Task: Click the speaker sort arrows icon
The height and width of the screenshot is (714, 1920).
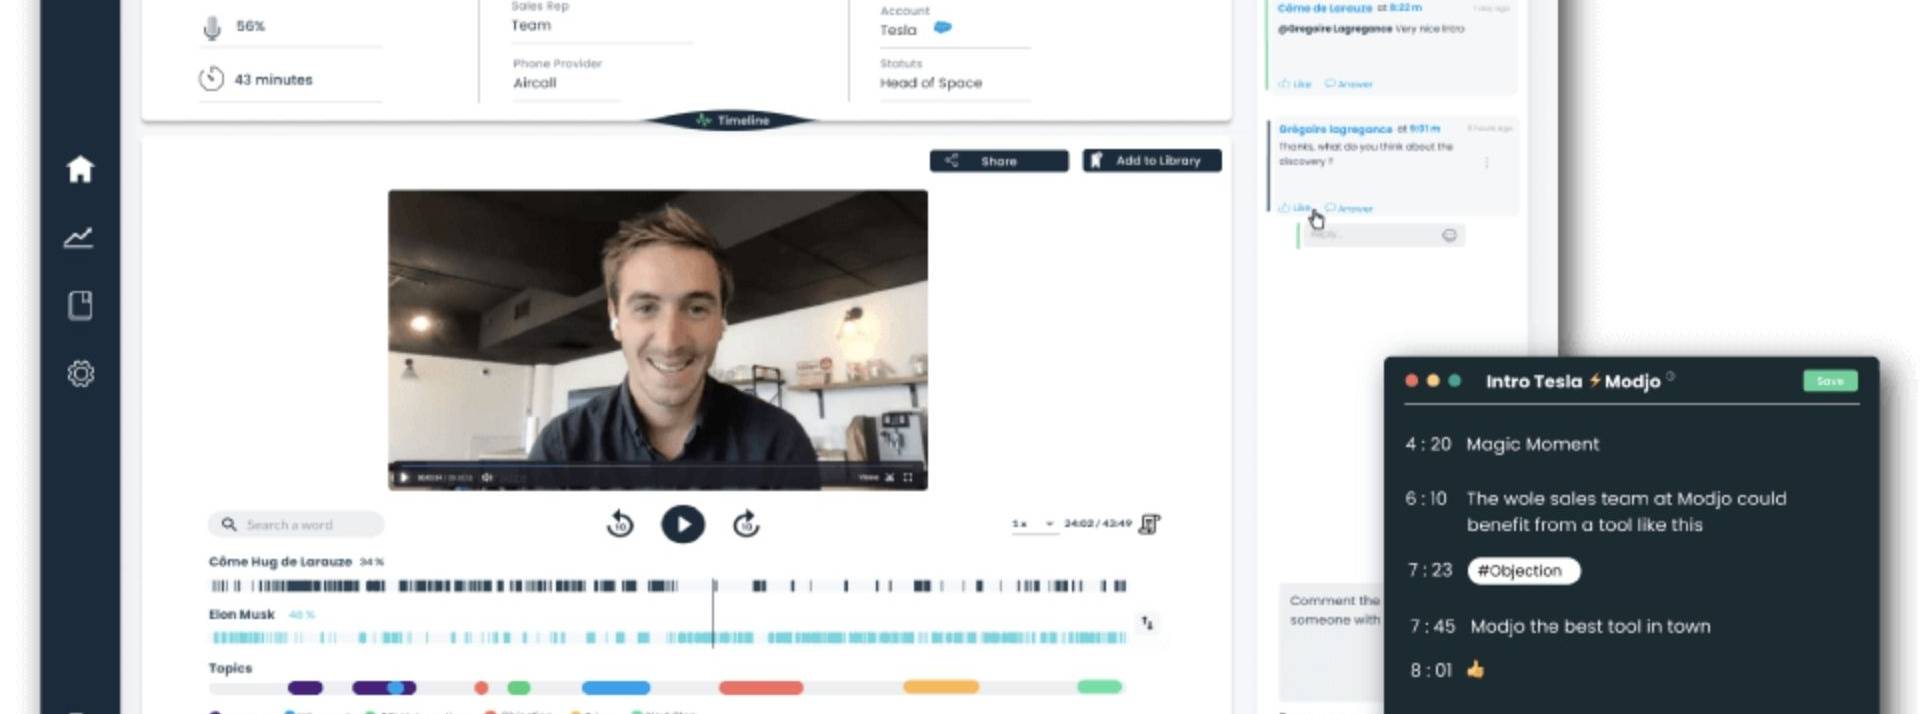Action: [1147, 623]
